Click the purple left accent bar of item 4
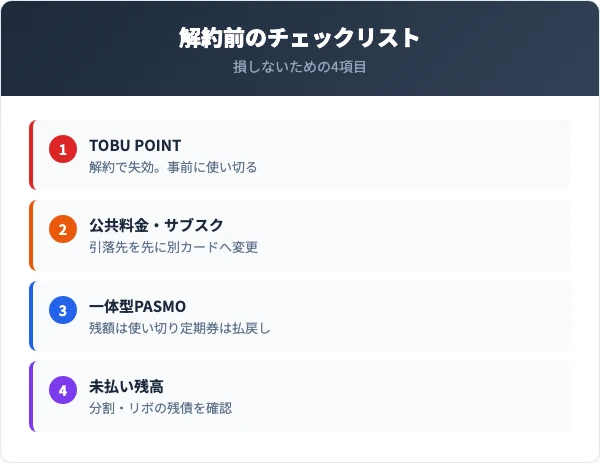Viewport: 600px width, 463px height. (31, 396)
